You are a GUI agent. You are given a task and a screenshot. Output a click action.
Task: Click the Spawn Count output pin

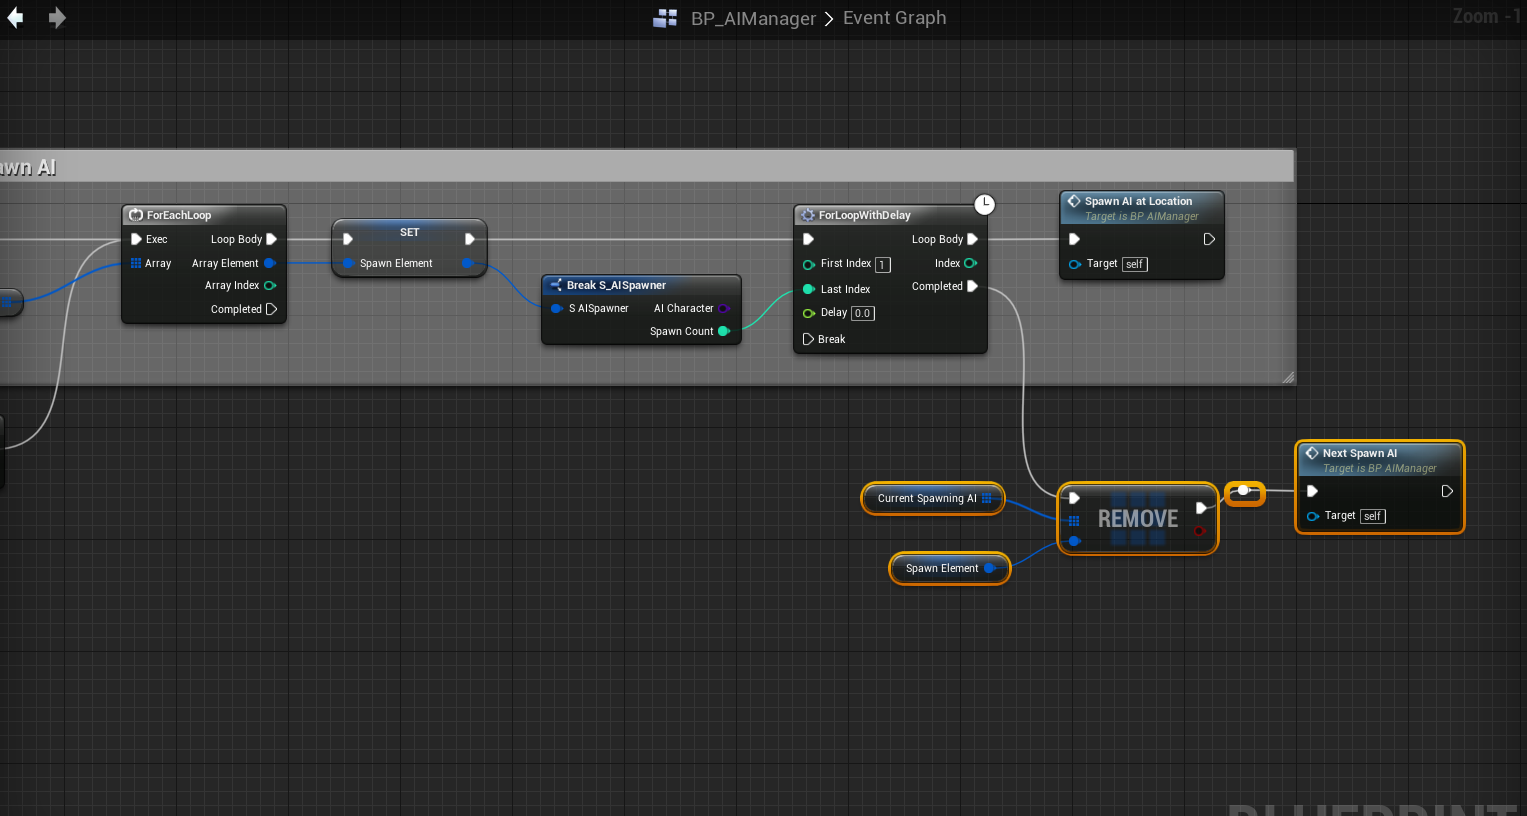pos(724,331)
